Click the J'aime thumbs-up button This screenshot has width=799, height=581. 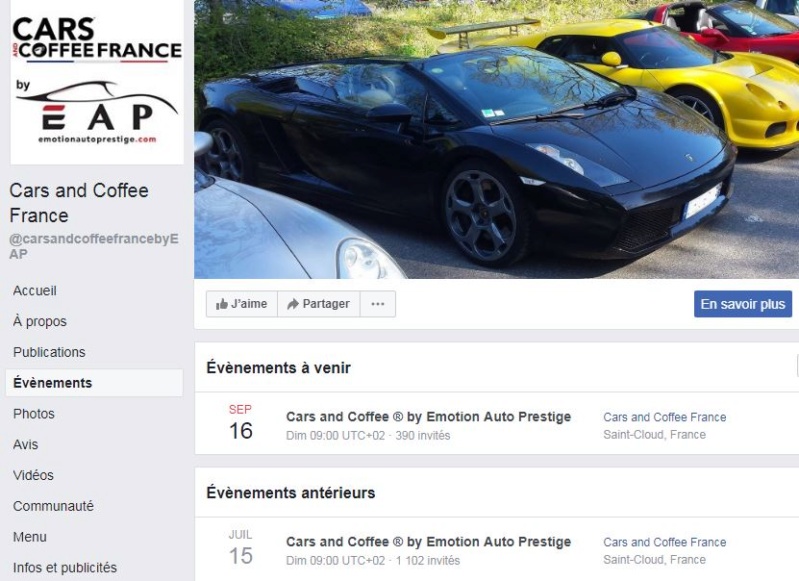coord(242,304)
